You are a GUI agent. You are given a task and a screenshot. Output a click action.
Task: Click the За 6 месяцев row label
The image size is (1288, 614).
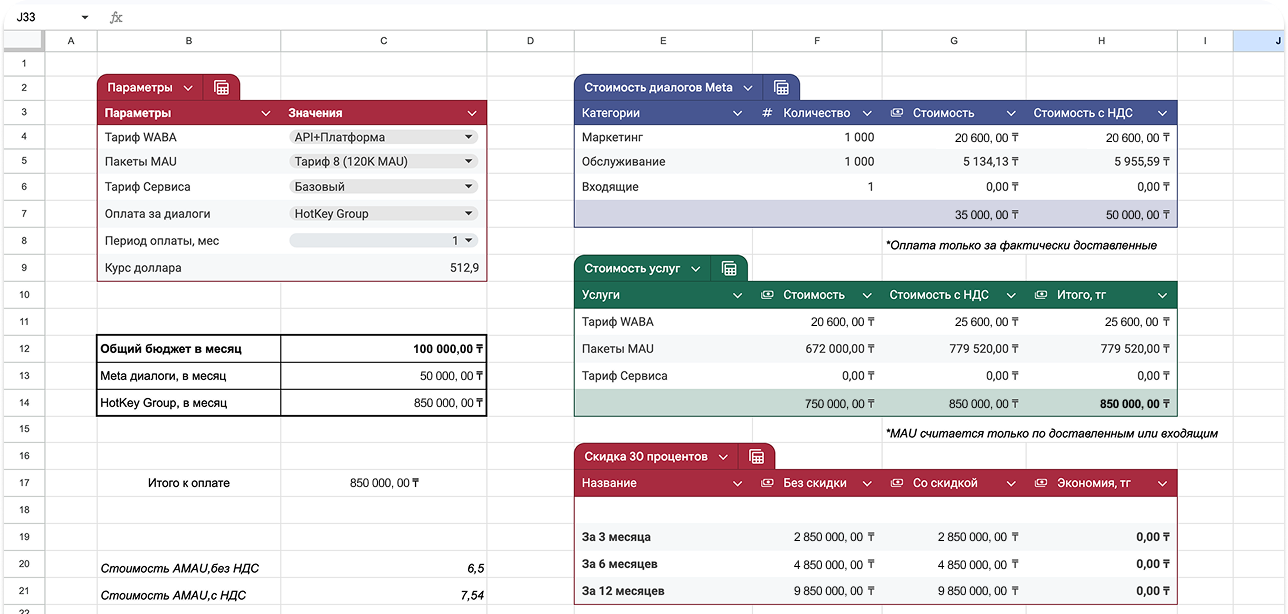click(620, 564)
